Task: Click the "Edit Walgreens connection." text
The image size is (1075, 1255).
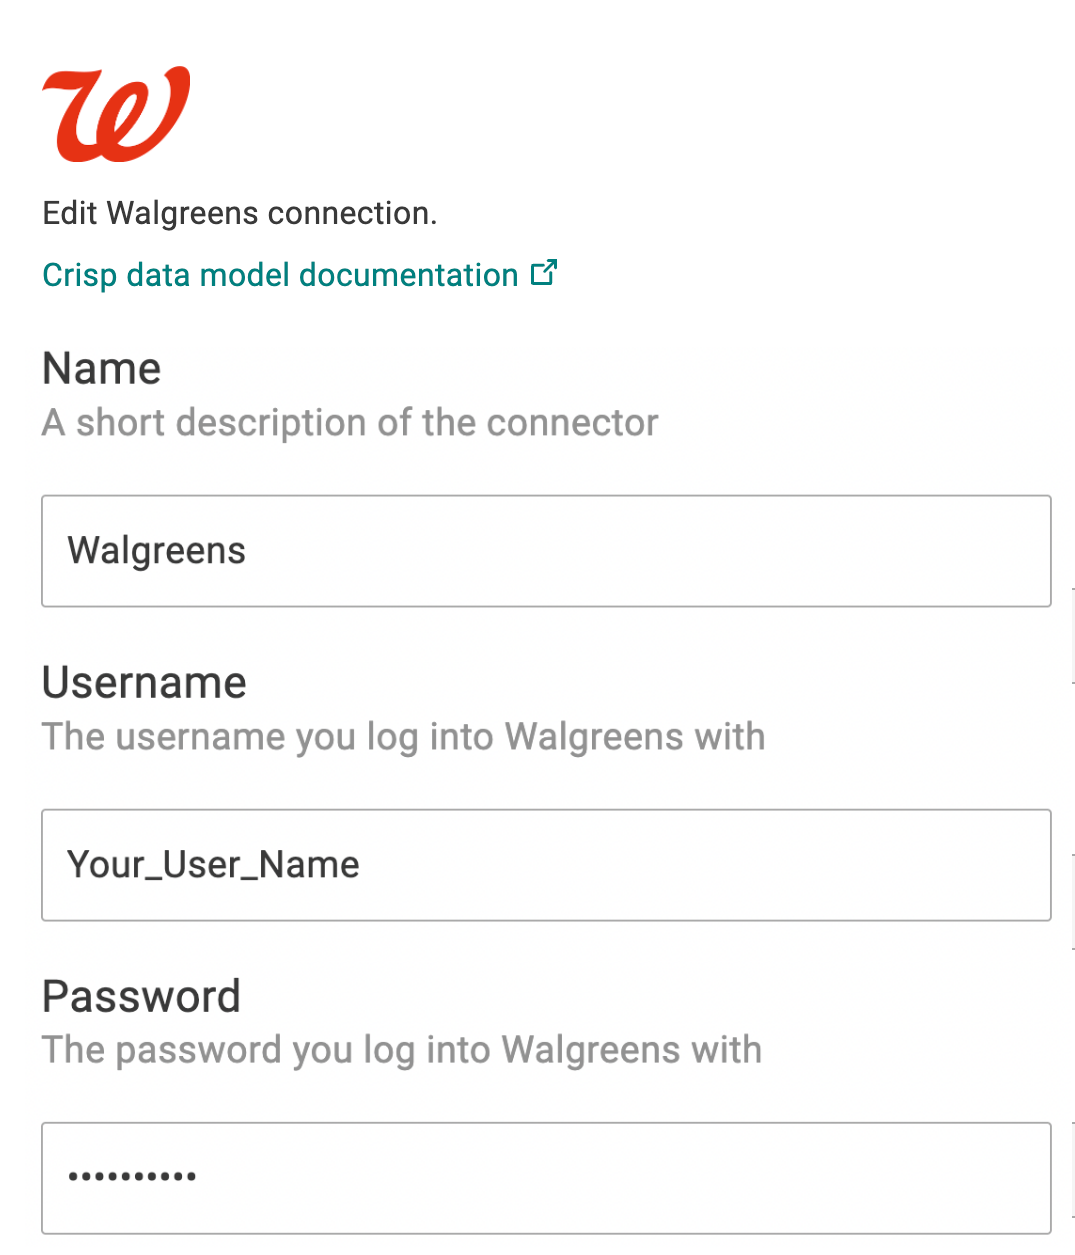Action: tap(240, 213)
